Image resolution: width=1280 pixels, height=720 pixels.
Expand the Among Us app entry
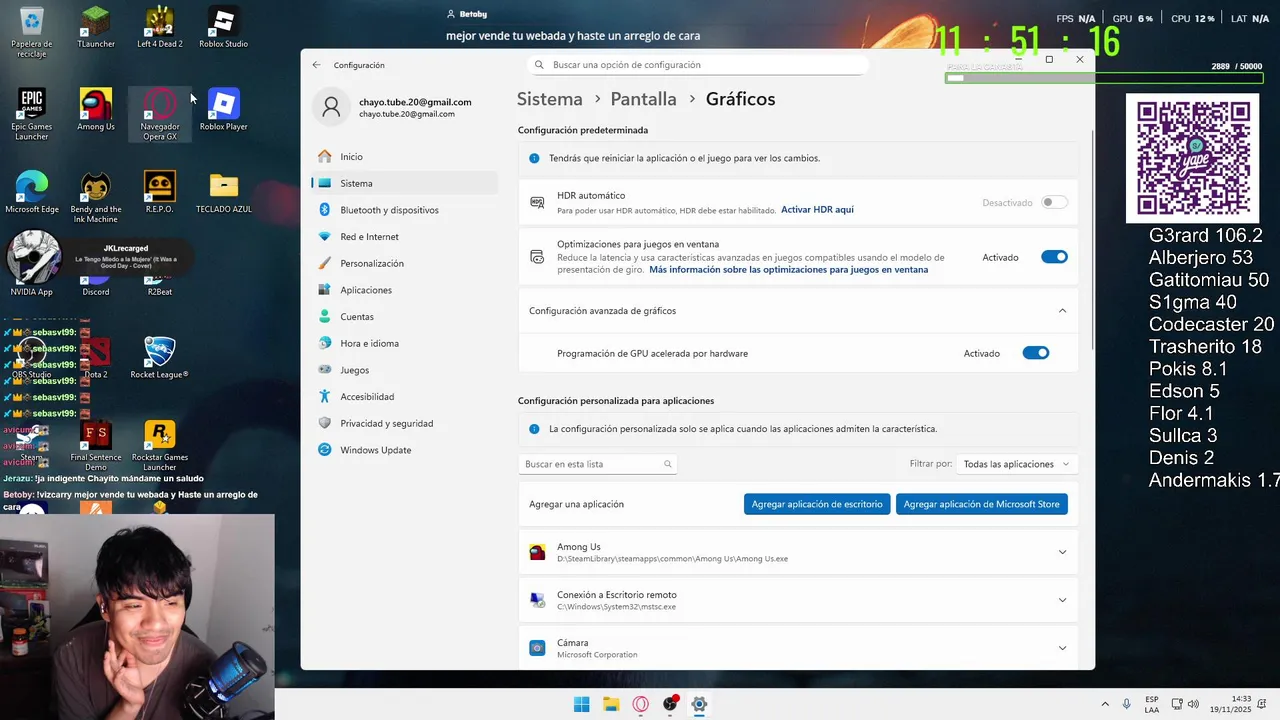(1062, 552)
